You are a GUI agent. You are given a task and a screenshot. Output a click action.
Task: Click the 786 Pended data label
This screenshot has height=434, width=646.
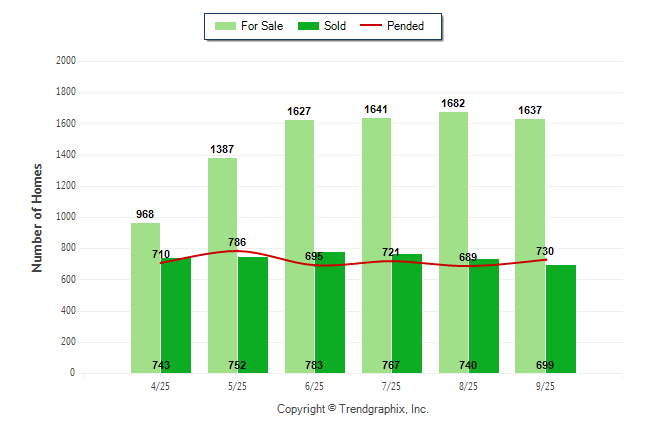pos(237,242)
